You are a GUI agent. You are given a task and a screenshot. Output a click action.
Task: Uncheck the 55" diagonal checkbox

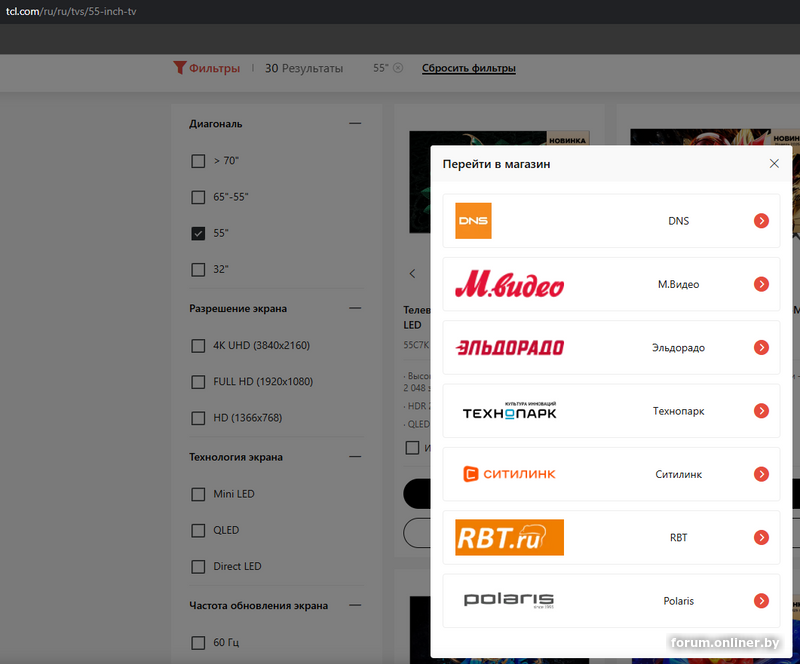[x=198, y=234]
